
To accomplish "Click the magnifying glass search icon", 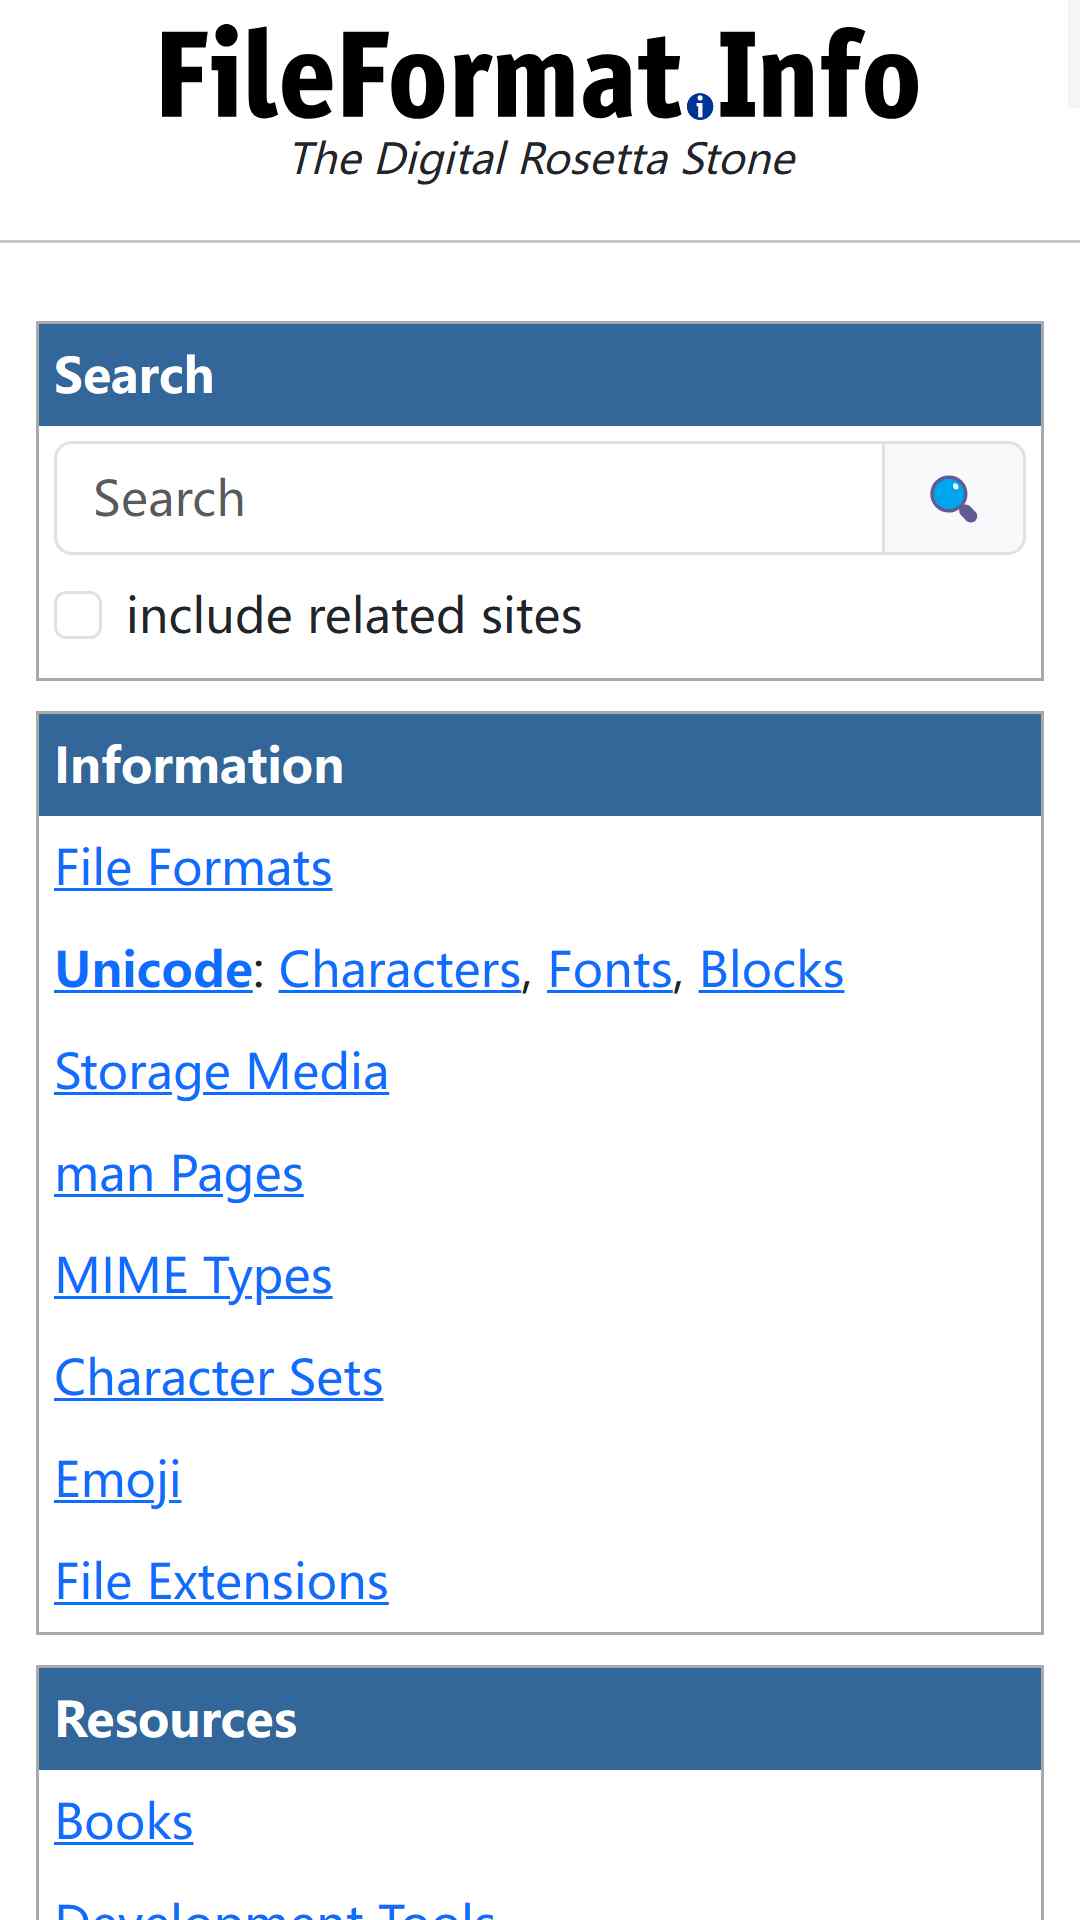I will coord(954,498).
